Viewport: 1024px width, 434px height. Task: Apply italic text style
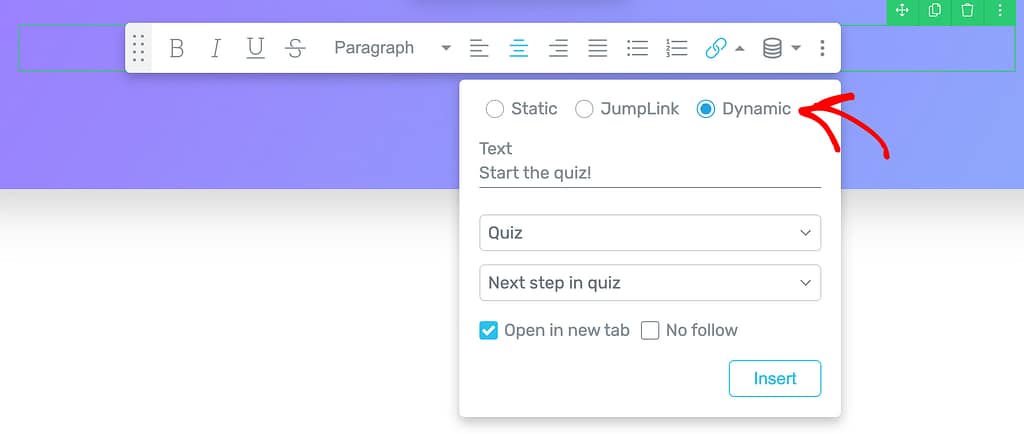coord(216,48)
